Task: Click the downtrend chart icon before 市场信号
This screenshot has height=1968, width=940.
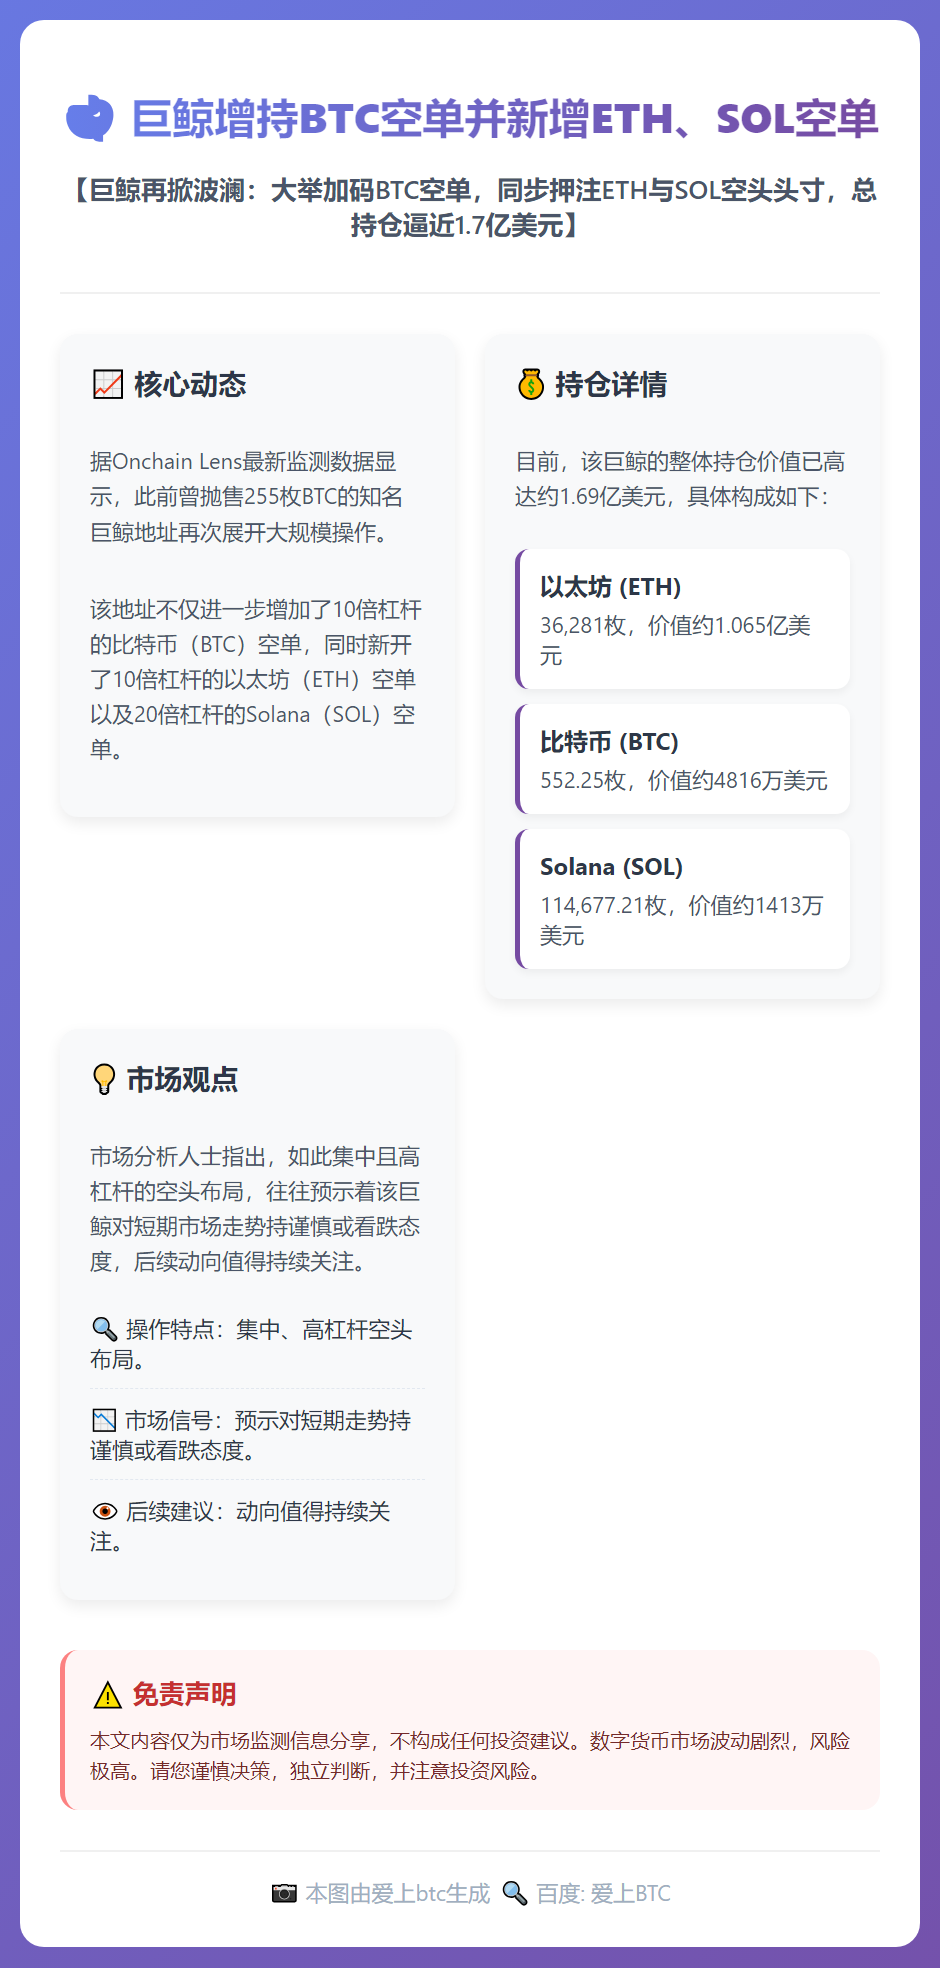Action: 104,1420
